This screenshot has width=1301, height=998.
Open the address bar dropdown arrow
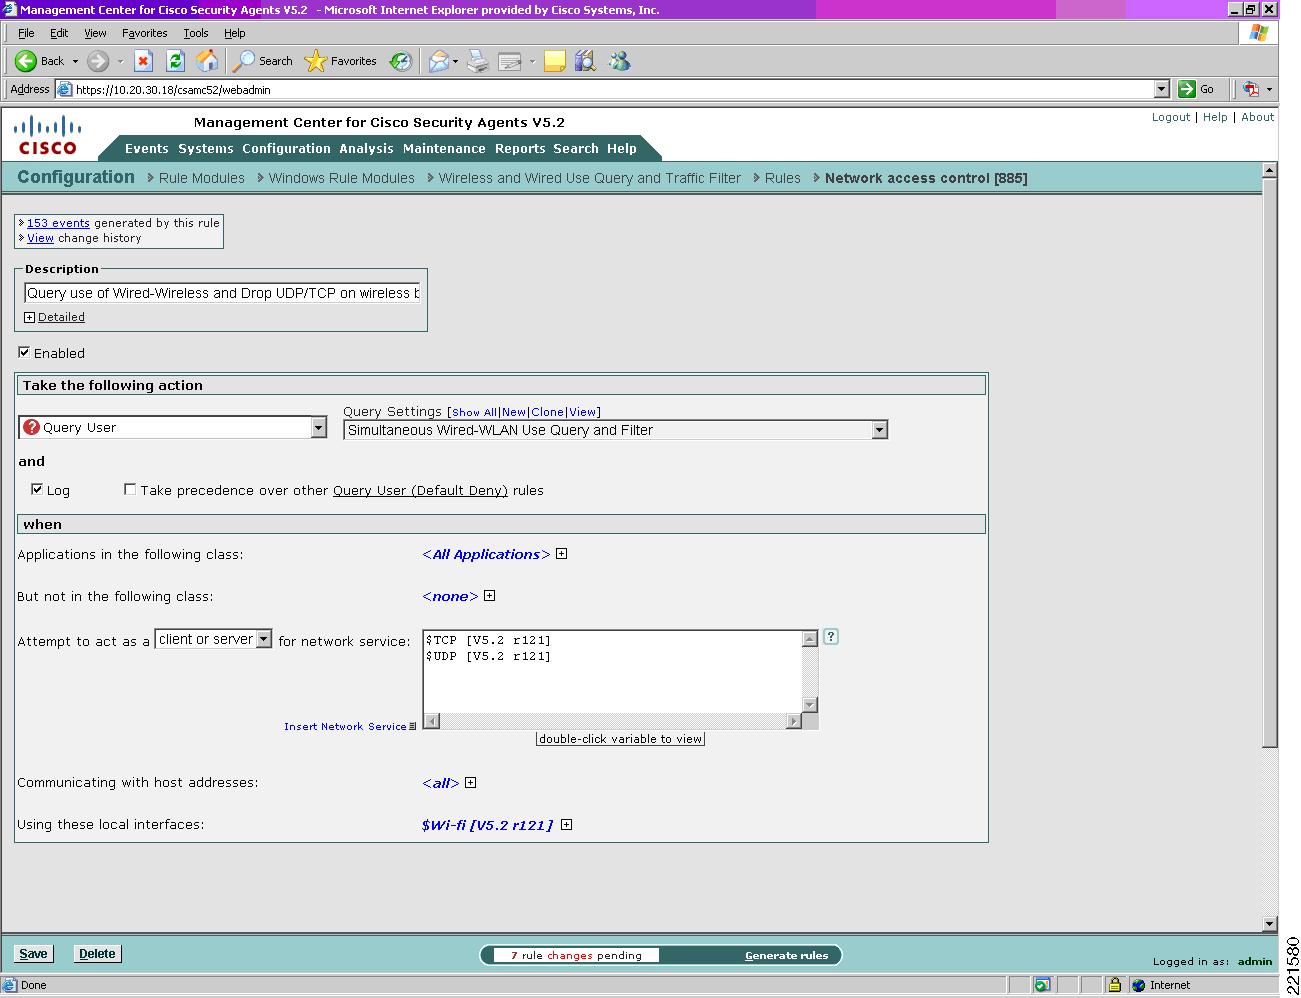click(x=1161, y=89)
